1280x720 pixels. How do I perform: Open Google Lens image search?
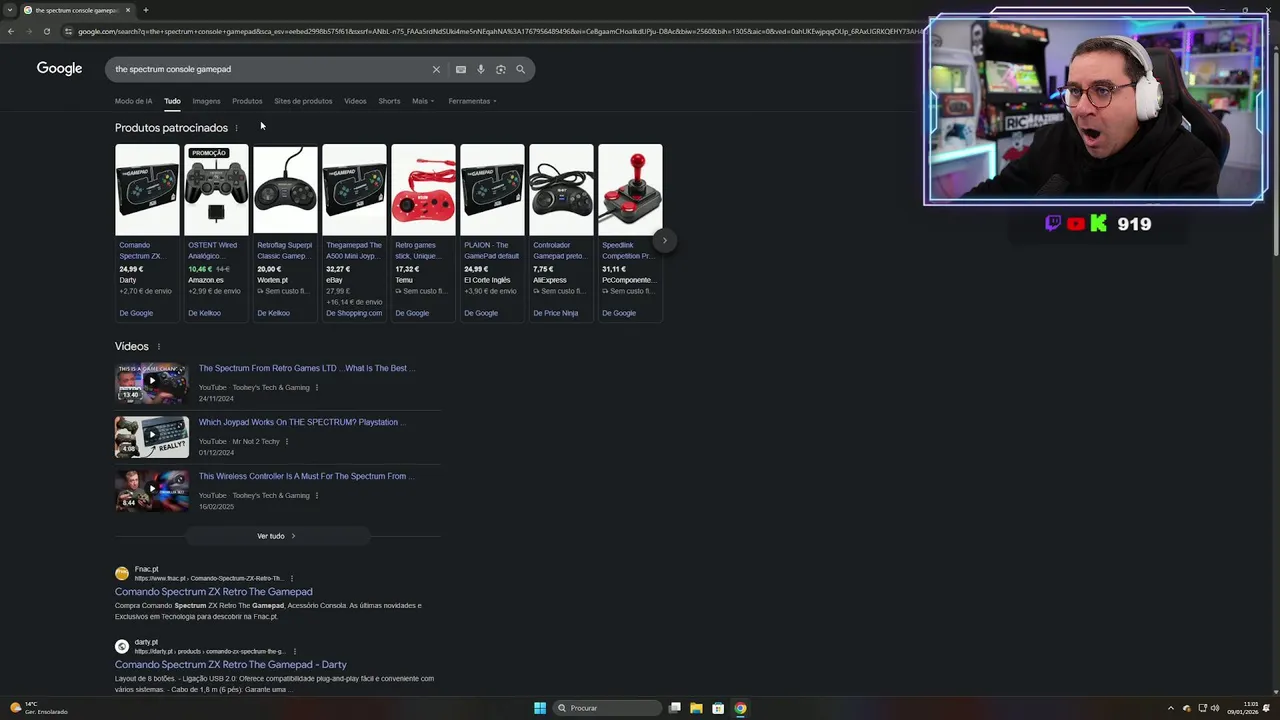pos(501,69)
